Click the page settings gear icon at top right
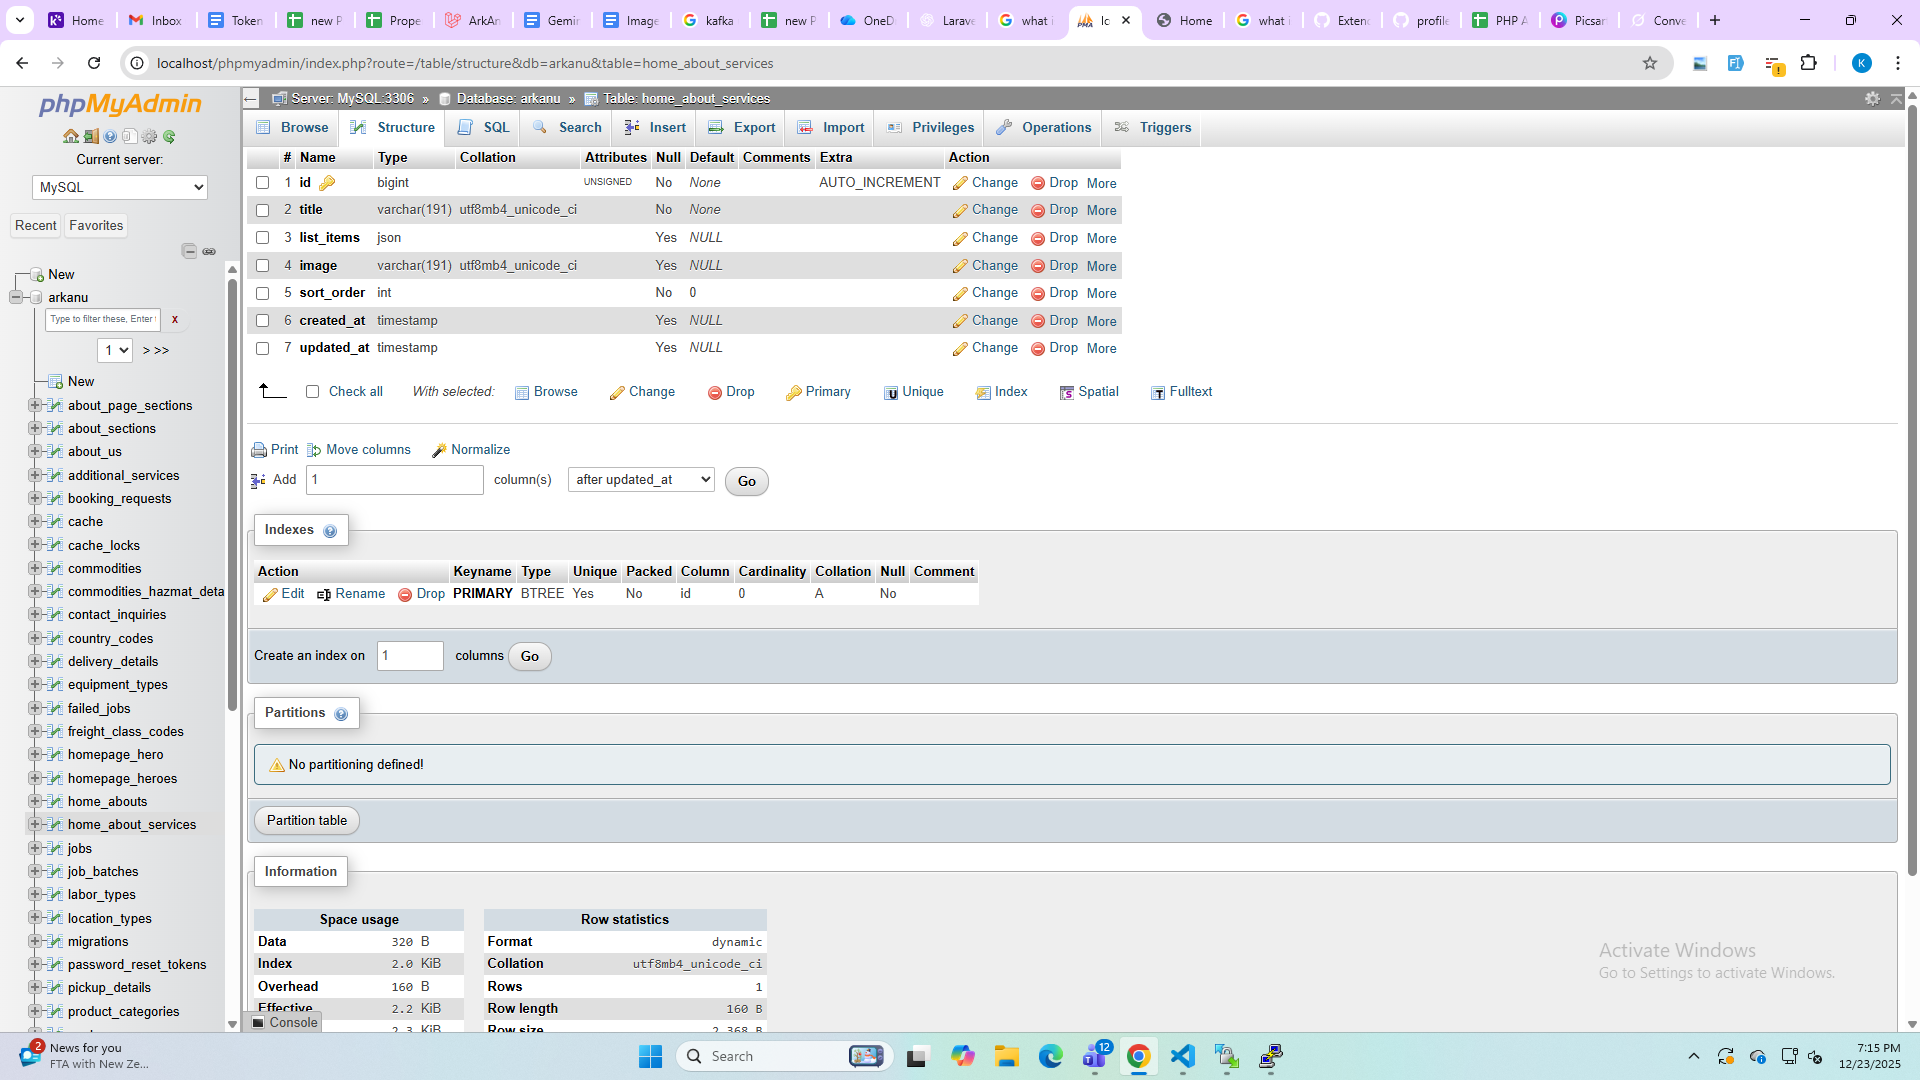 tap(1872, 98)
